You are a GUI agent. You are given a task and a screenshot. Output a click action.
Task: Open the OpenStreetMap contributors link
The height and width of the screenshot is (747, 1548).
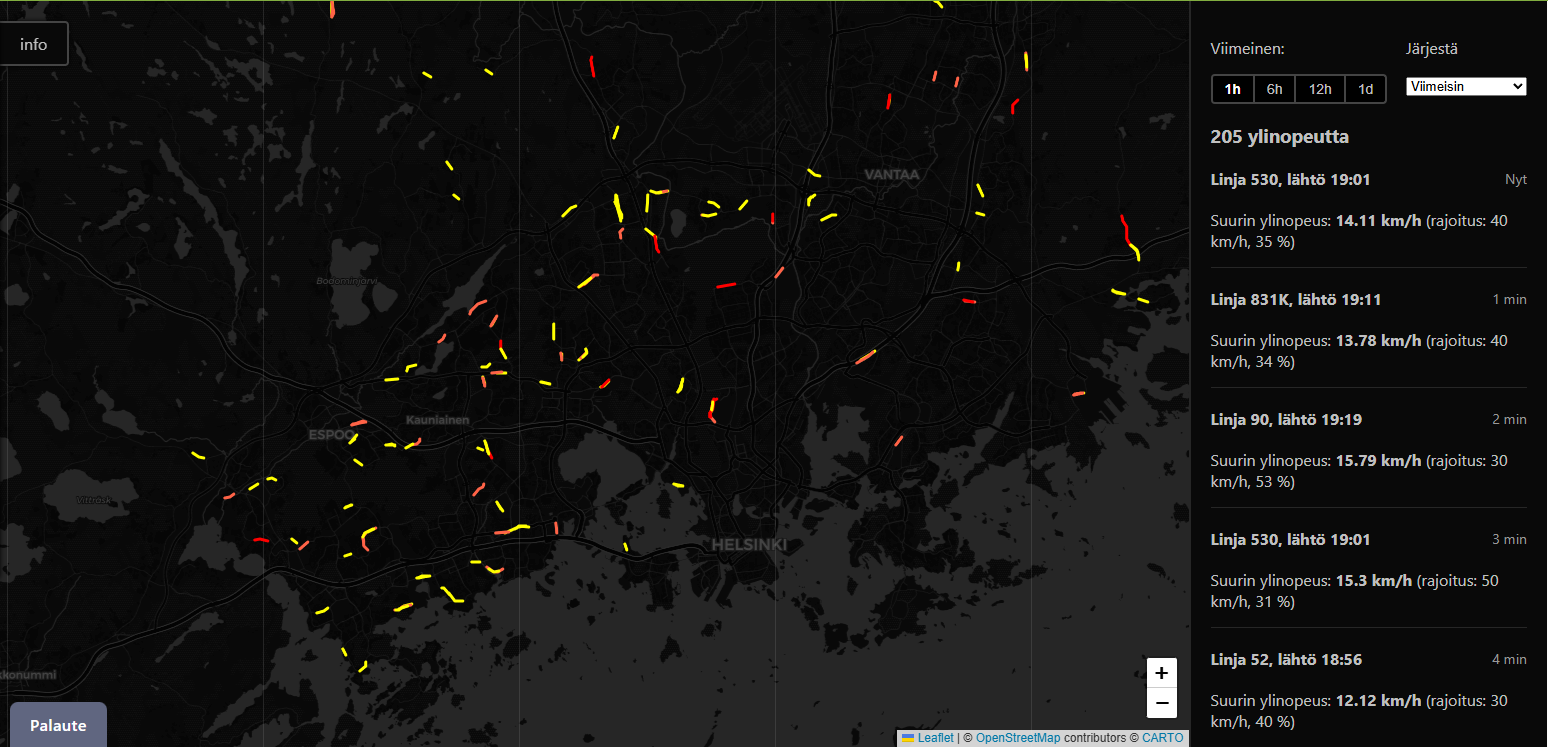pos(1017,738)
